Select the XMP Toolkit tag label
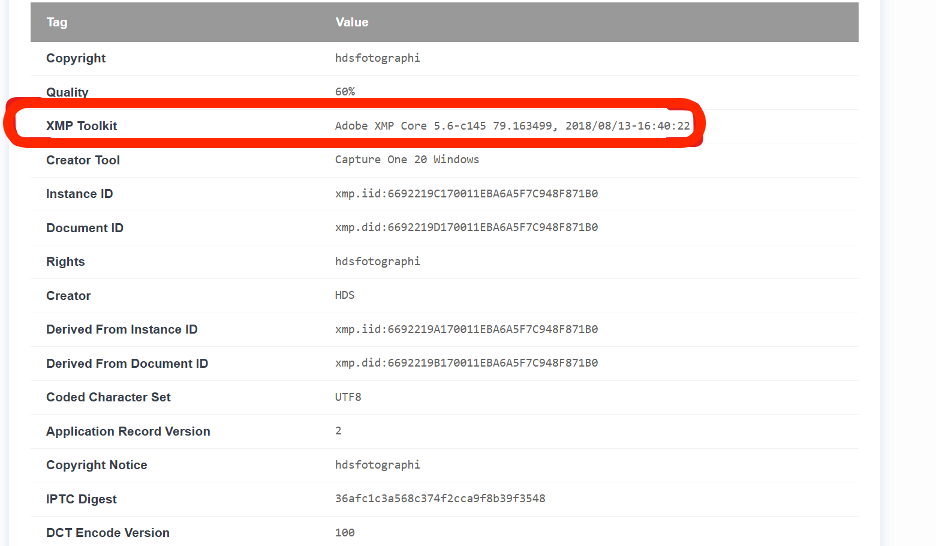Viewport: 936px width, 546px height. tap(82, 126)
